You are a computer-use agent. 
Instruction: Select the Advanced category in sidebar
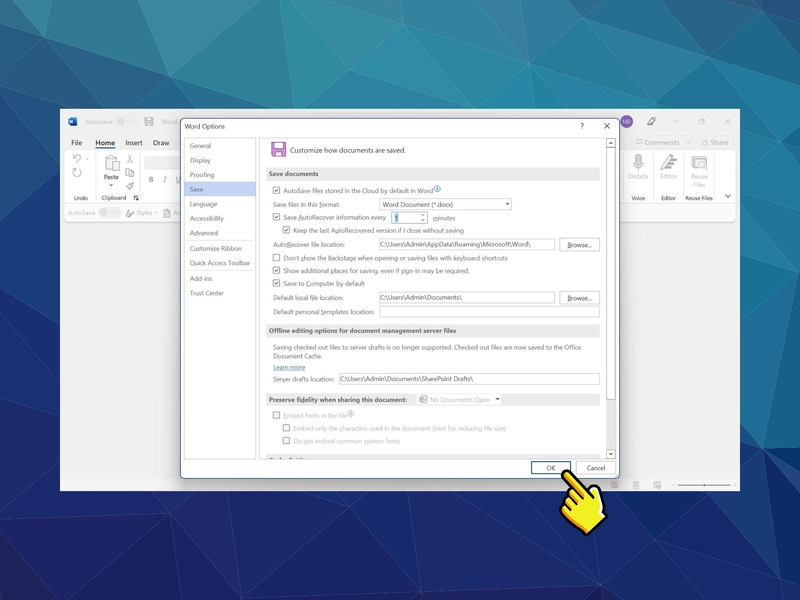204,233
